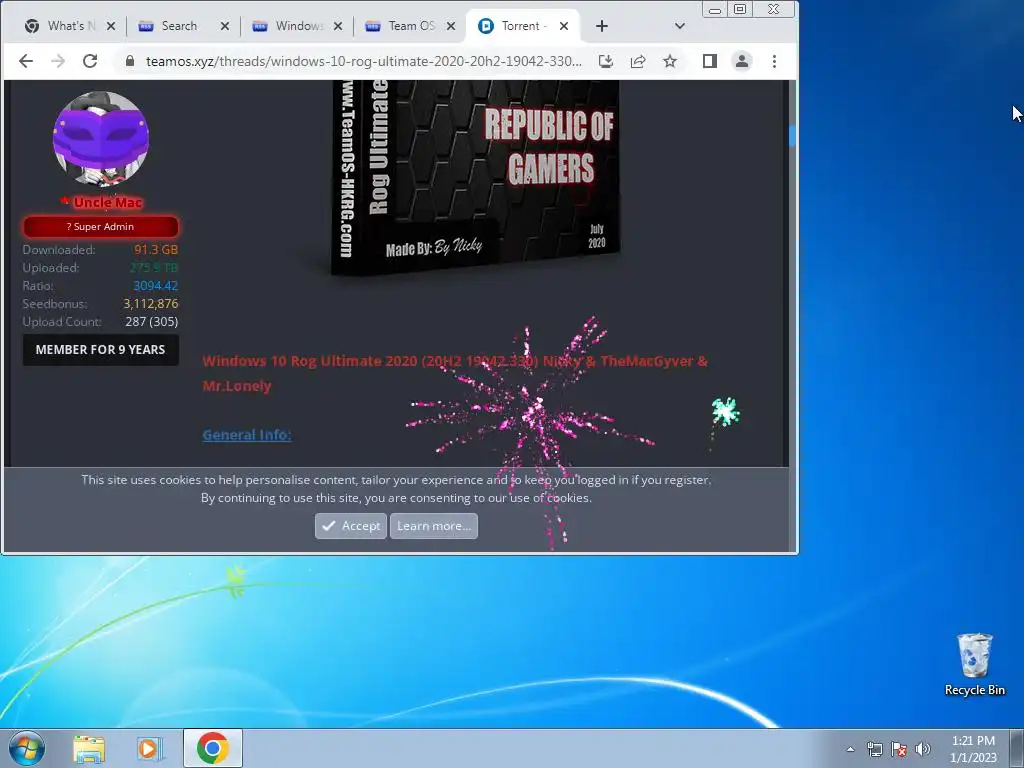This screenshot has height=768, width=1024.
Task: Click the Upload Count 287 (305) value
Action: click(x=152, y=321)
